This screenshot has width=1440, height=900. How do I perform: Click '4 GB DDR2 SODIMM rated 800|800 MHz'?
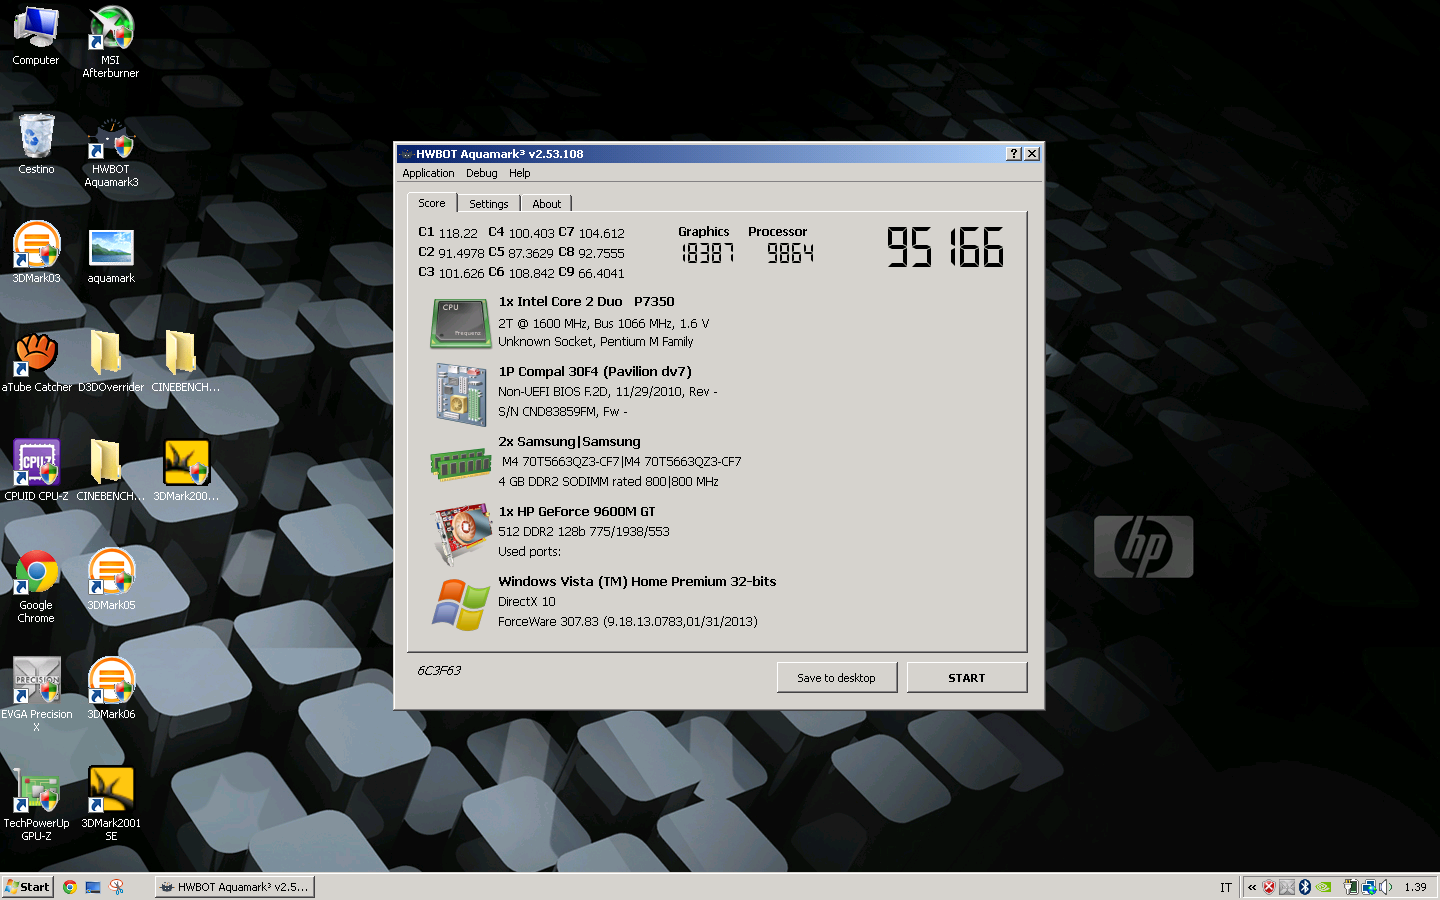point(608,482)
